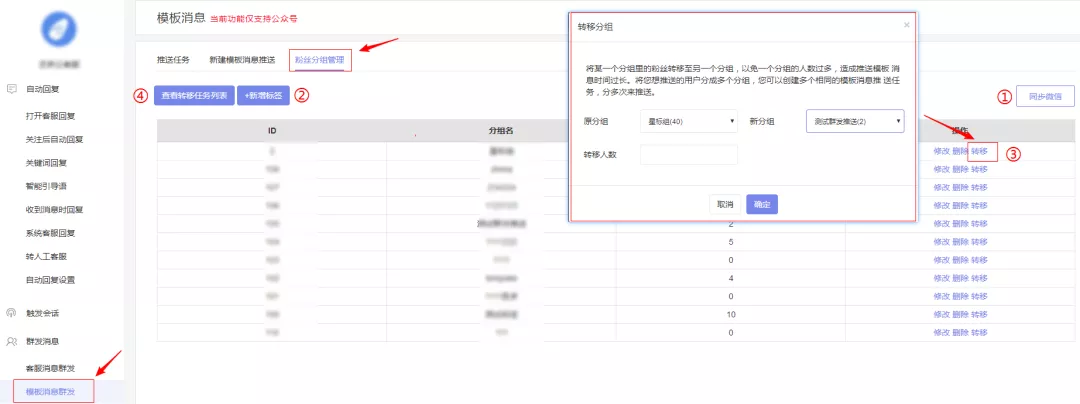The height and width of the screenshot is (404, 1080).
Task: Click 修改 in the row with count 4
Action: (942, 278)
